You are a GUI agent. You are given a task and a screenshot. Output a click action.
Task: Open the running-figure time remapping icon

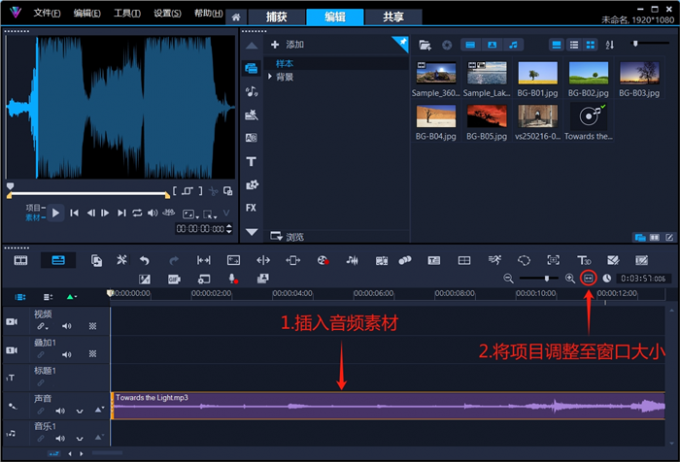pos(494,260)
